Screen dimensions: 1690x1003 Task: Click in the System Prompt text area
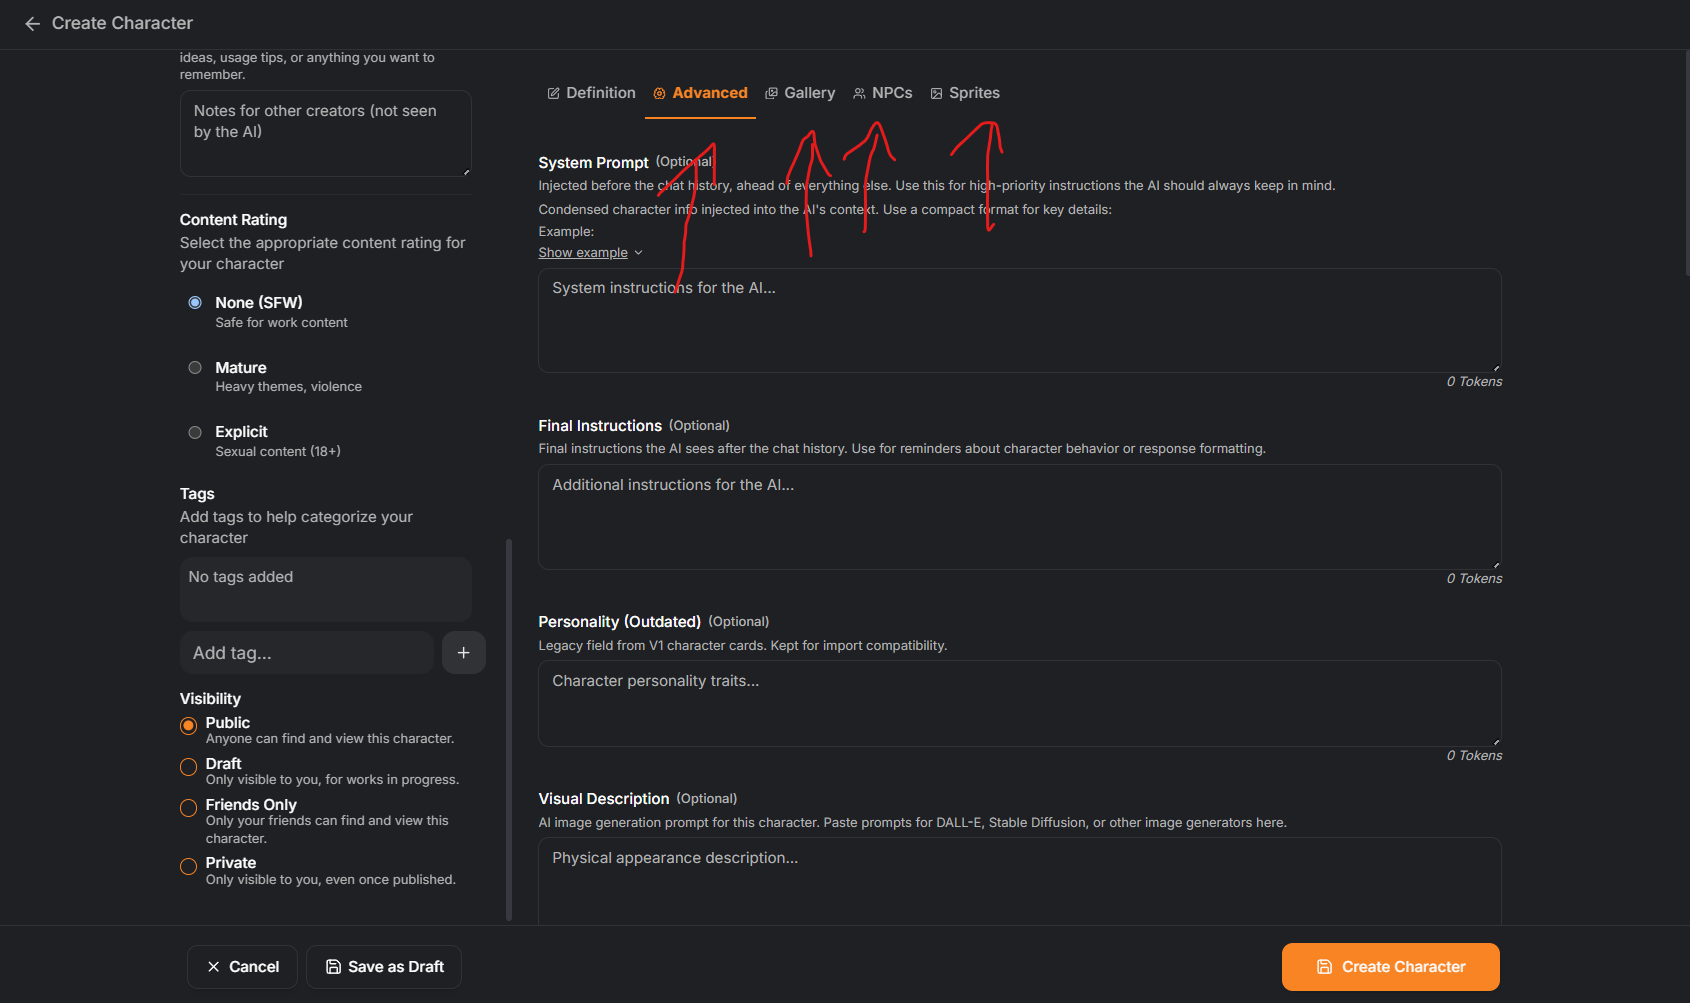tap(1019, 320)
